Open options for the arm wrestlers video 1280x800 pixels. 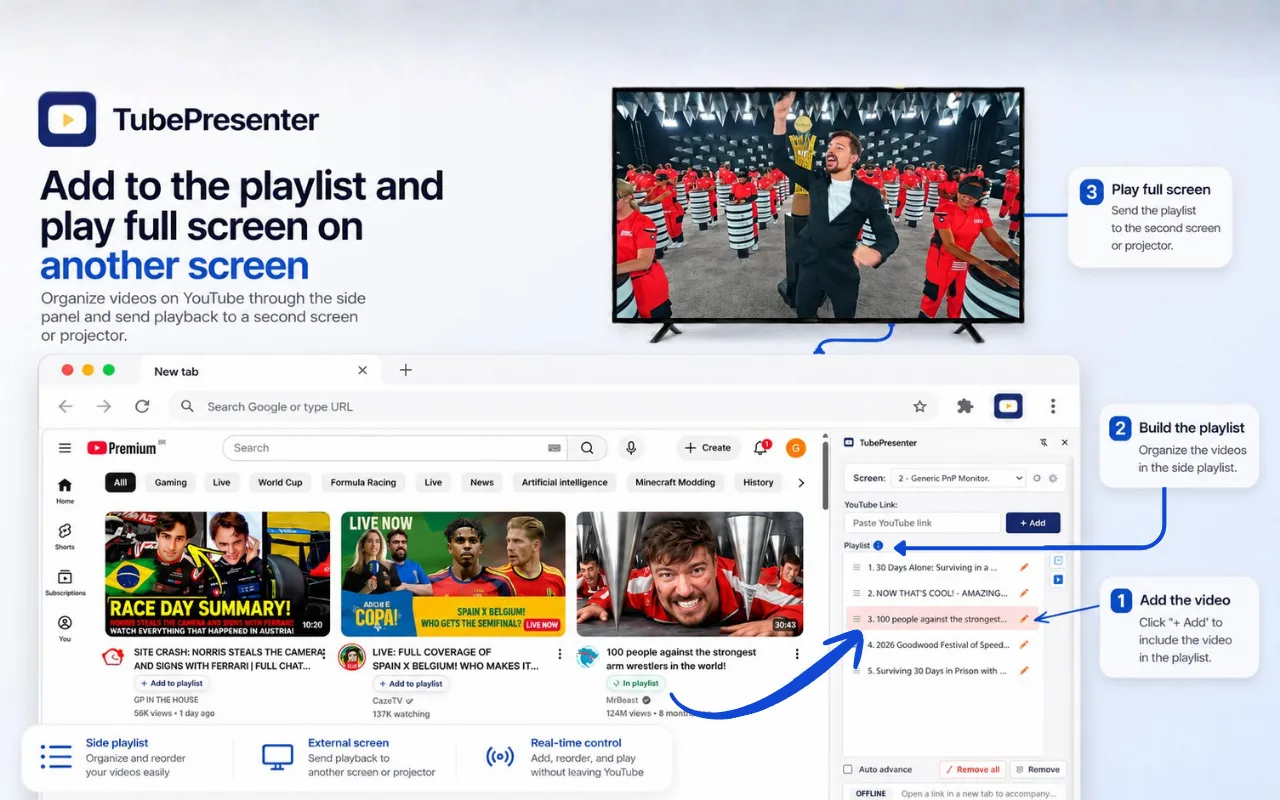tap(797, 654)
